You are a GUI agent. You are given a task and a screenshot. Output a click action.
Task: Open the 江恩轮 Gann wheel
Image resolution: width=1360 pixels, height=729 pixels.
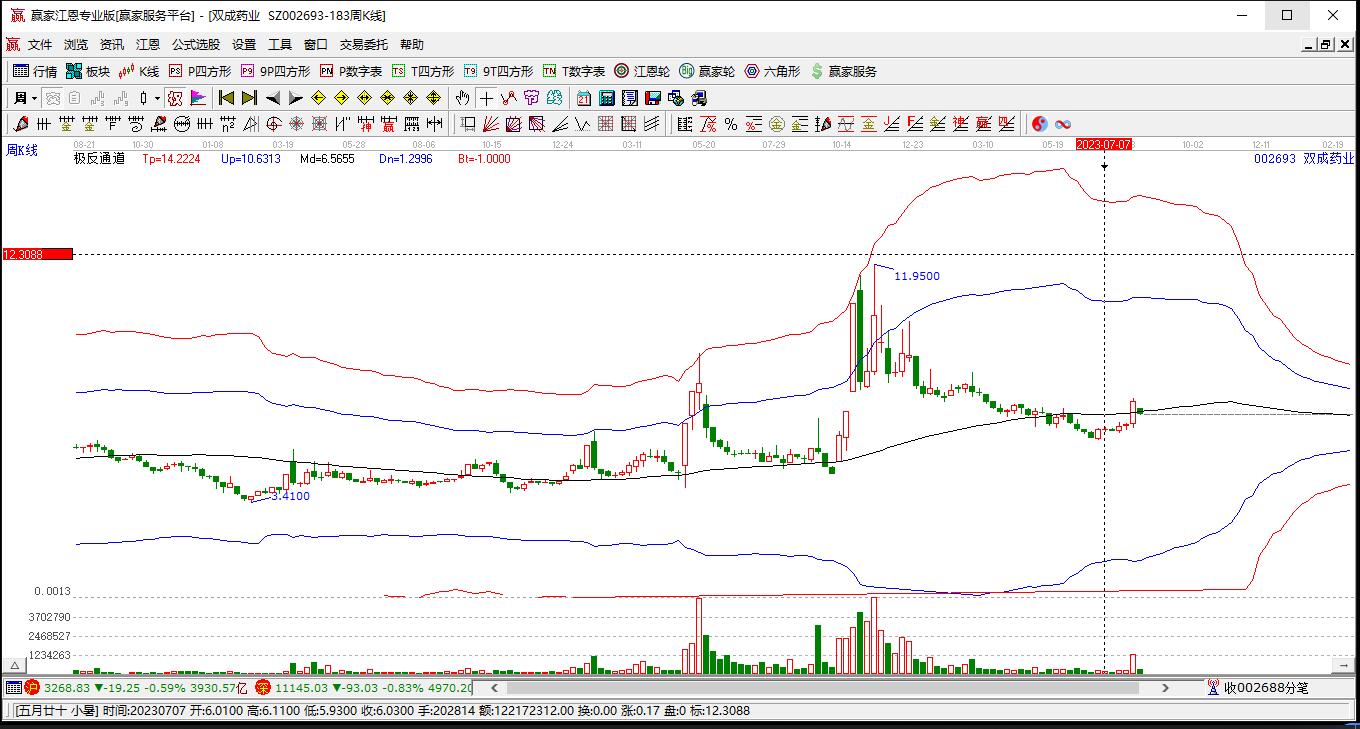(642, 71)
